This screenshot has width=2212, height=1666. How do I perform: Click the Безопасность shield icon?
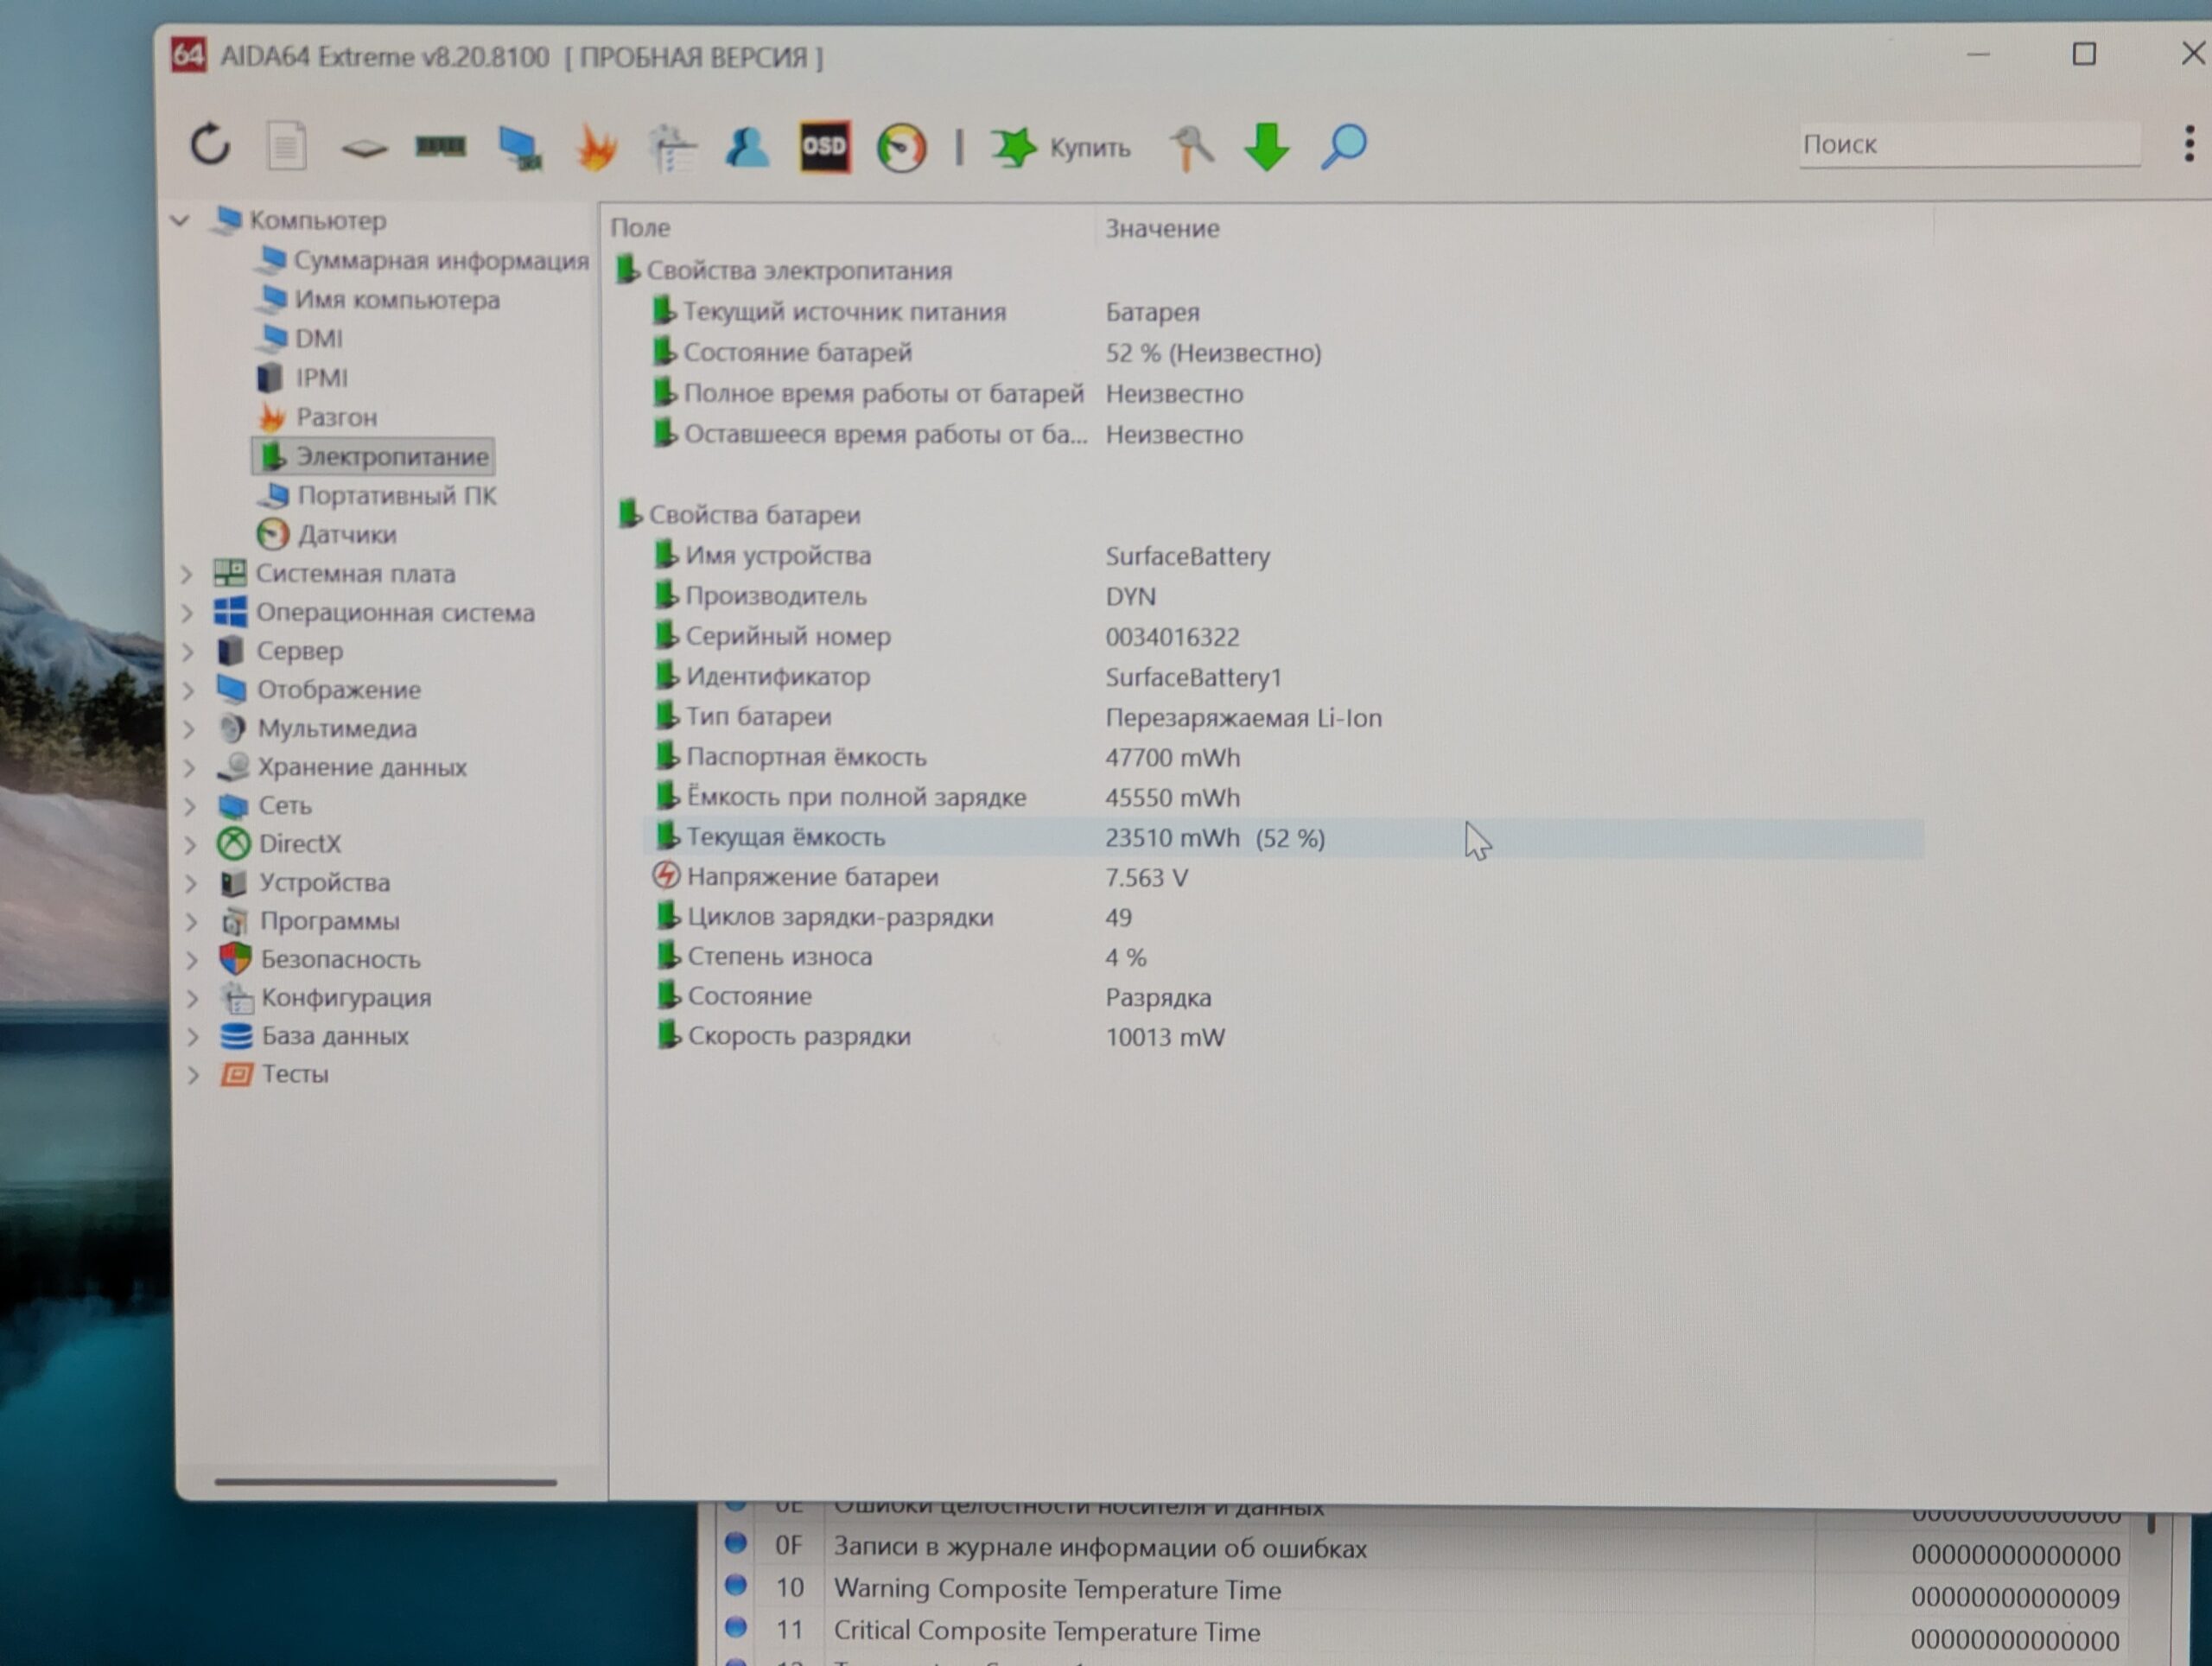(235, 959)
